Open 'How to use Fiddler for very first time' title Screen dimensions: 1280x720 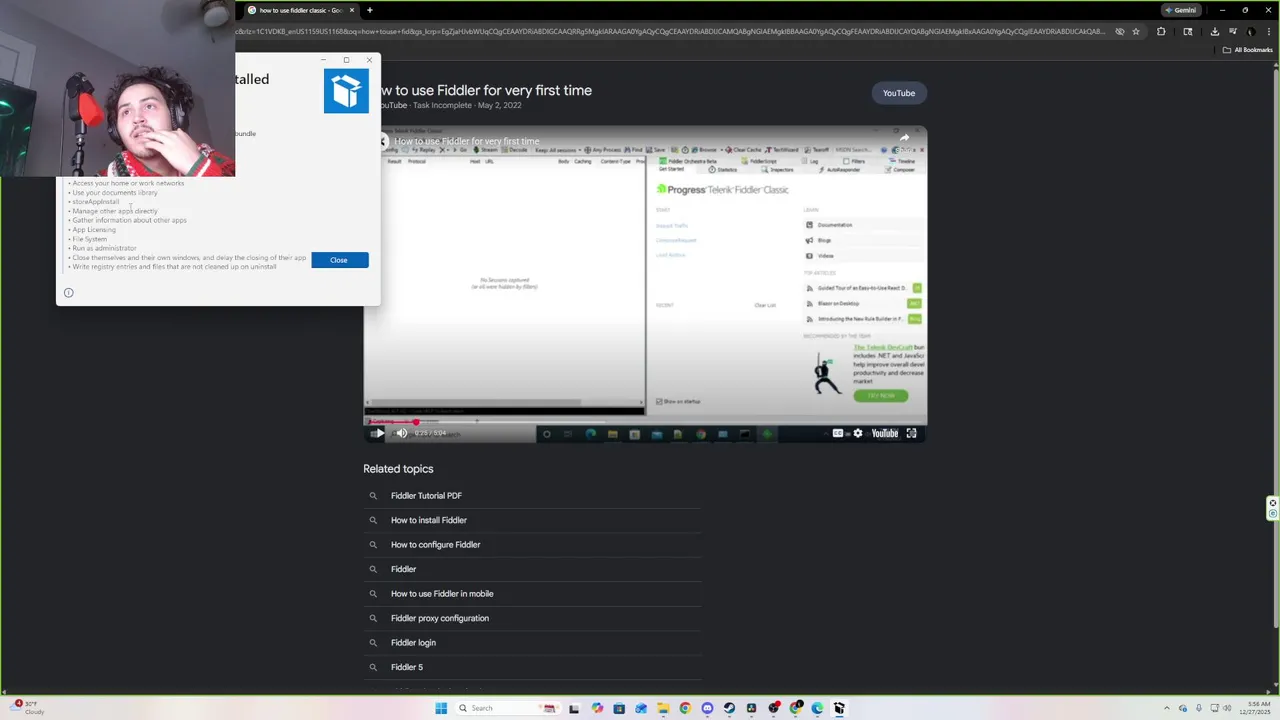point(478,90)
